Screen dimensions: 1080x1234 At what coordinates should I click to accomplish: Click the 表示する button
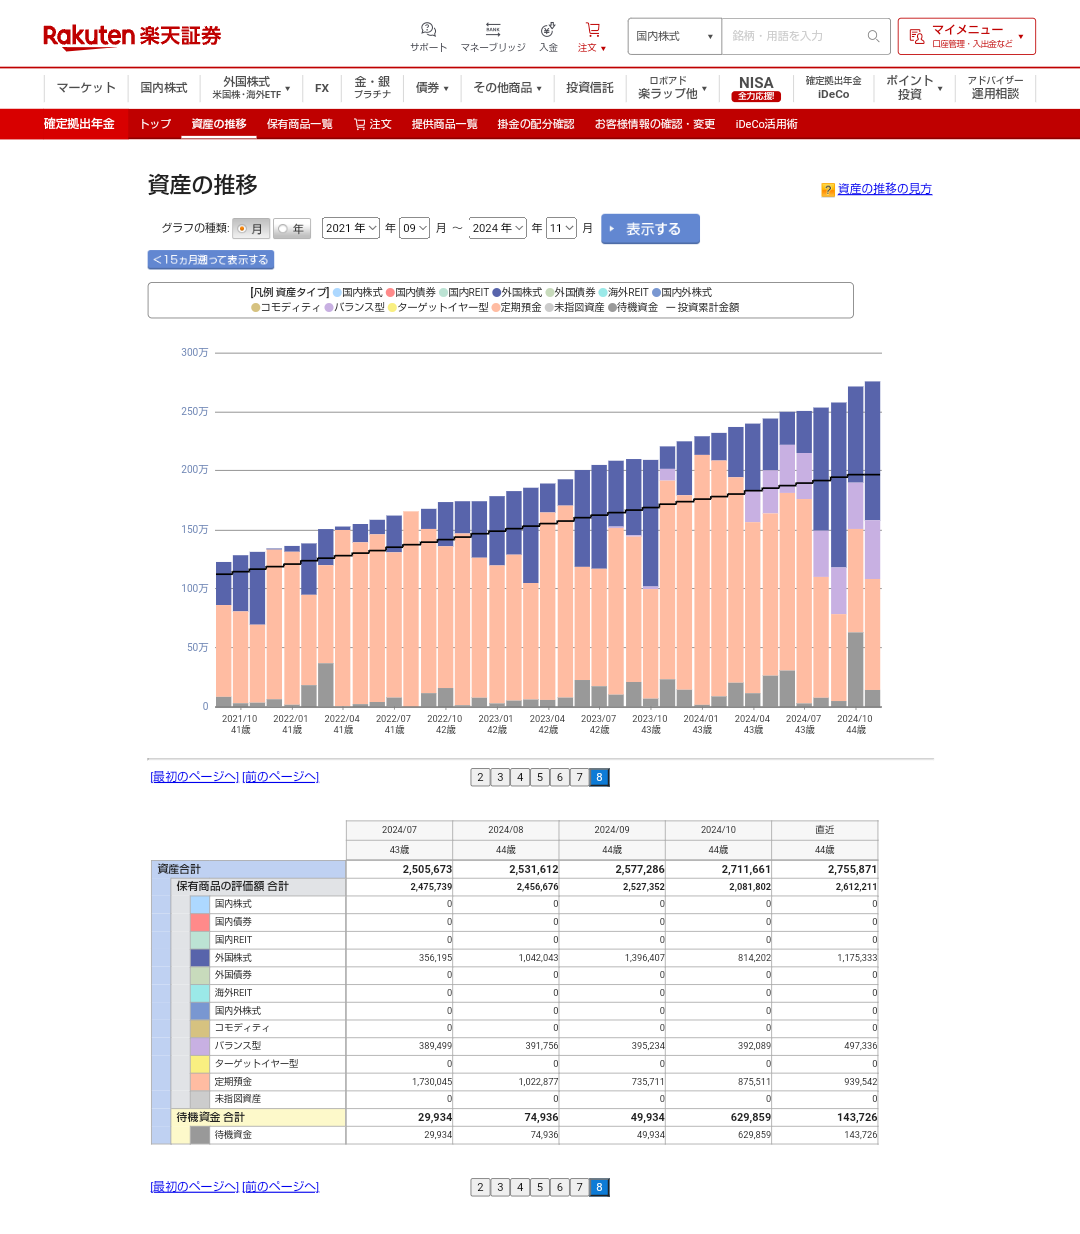tap(650, 229)
